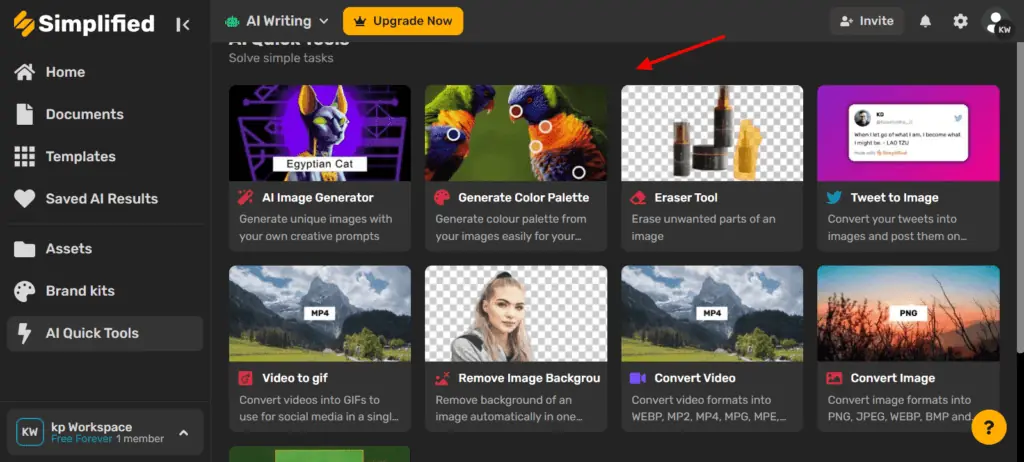
Task: Click 'Convert image formats into' description text
Action: (x=899, y=399)
